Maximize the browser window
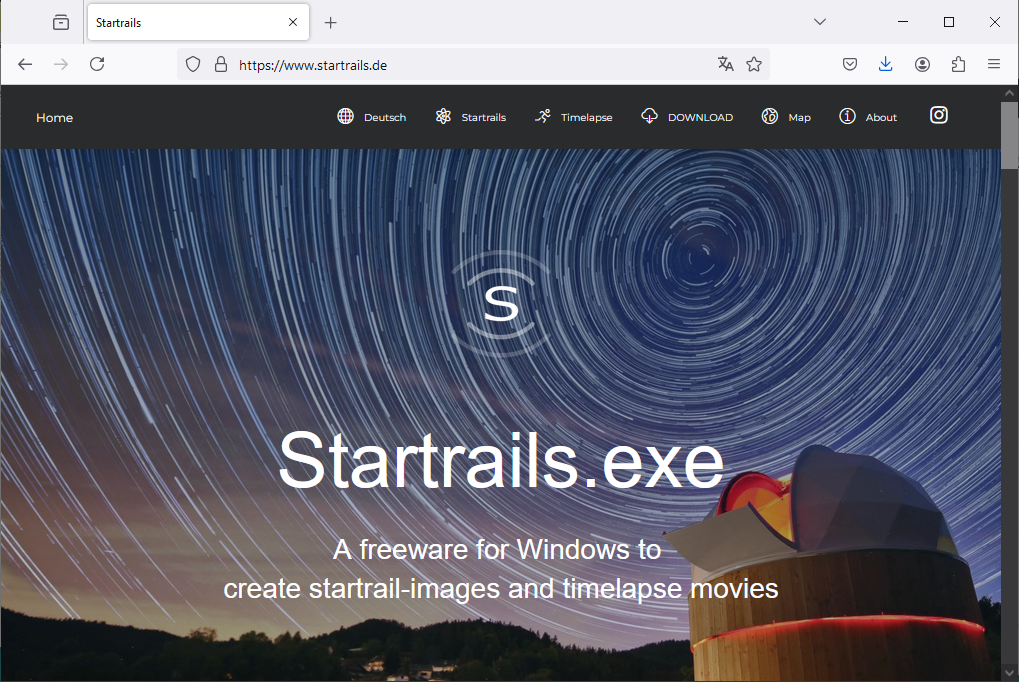The height and width of the screenshot is (682, 1019). [949, 22]
